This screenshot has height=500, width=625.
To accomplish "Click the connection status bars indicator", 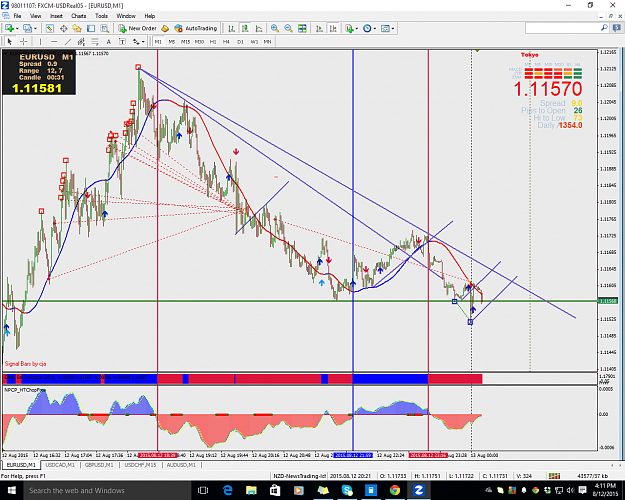I will click(x=554, y=476).
